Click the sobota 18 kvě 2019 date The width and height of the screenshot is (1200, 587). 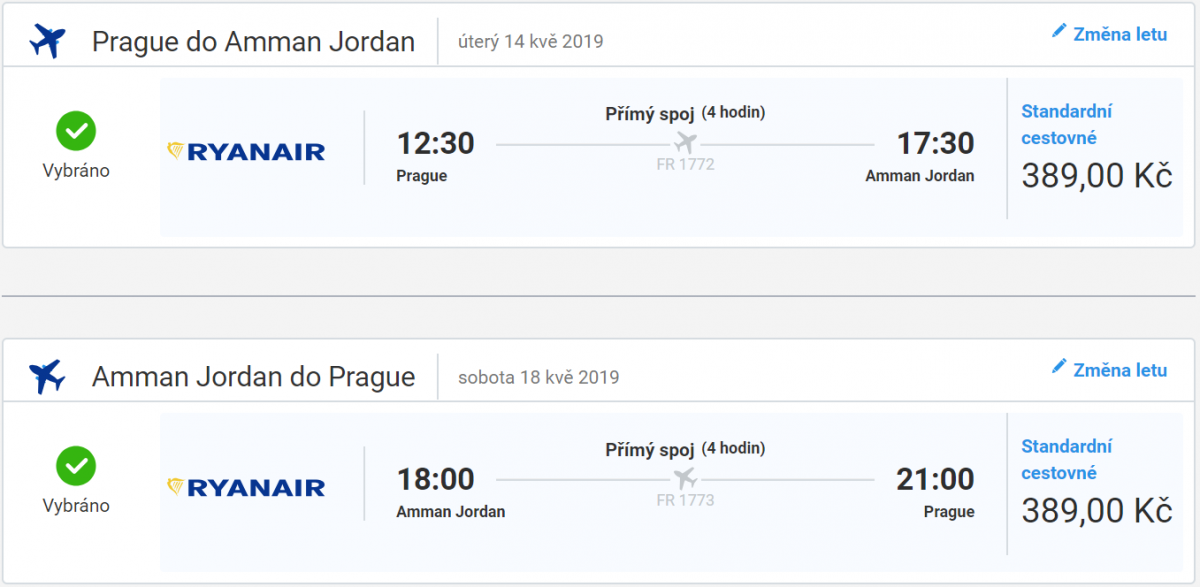click(x=538, y=378)
